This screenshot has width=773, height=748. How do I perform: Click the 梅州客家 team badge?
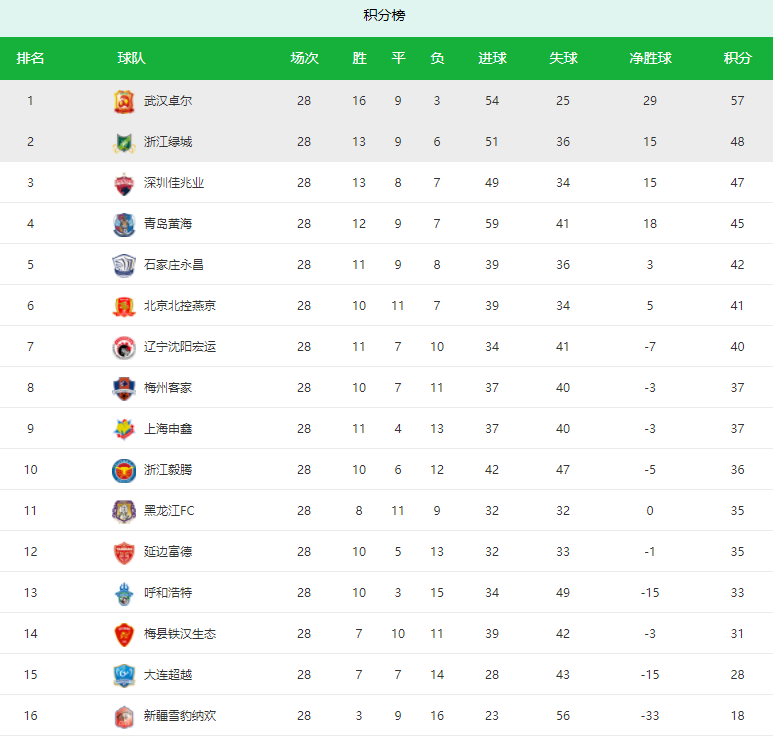point(124,388)
